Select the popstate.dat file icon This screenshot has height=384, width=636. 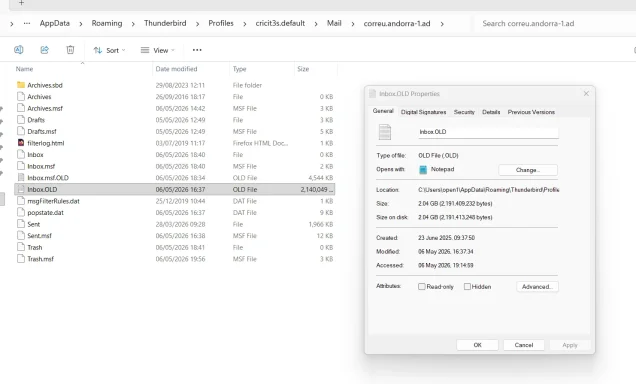click(21, 212)
